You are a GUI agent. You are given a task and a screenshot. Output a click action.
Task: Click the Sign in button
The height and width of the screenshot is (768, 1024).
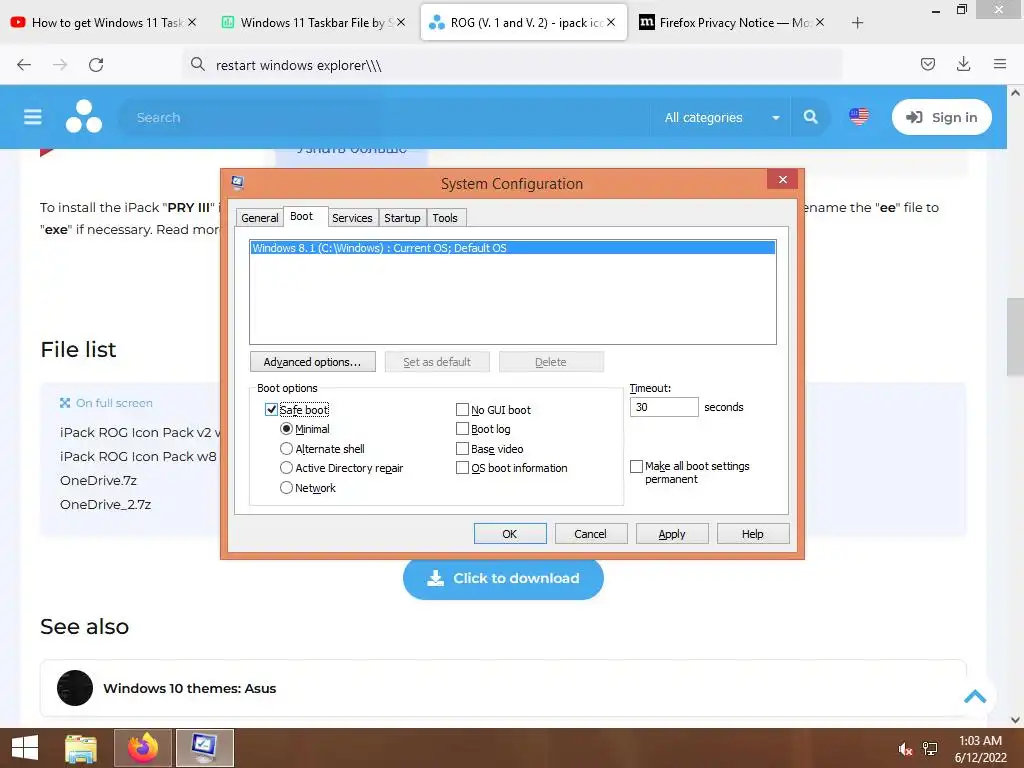942,117
